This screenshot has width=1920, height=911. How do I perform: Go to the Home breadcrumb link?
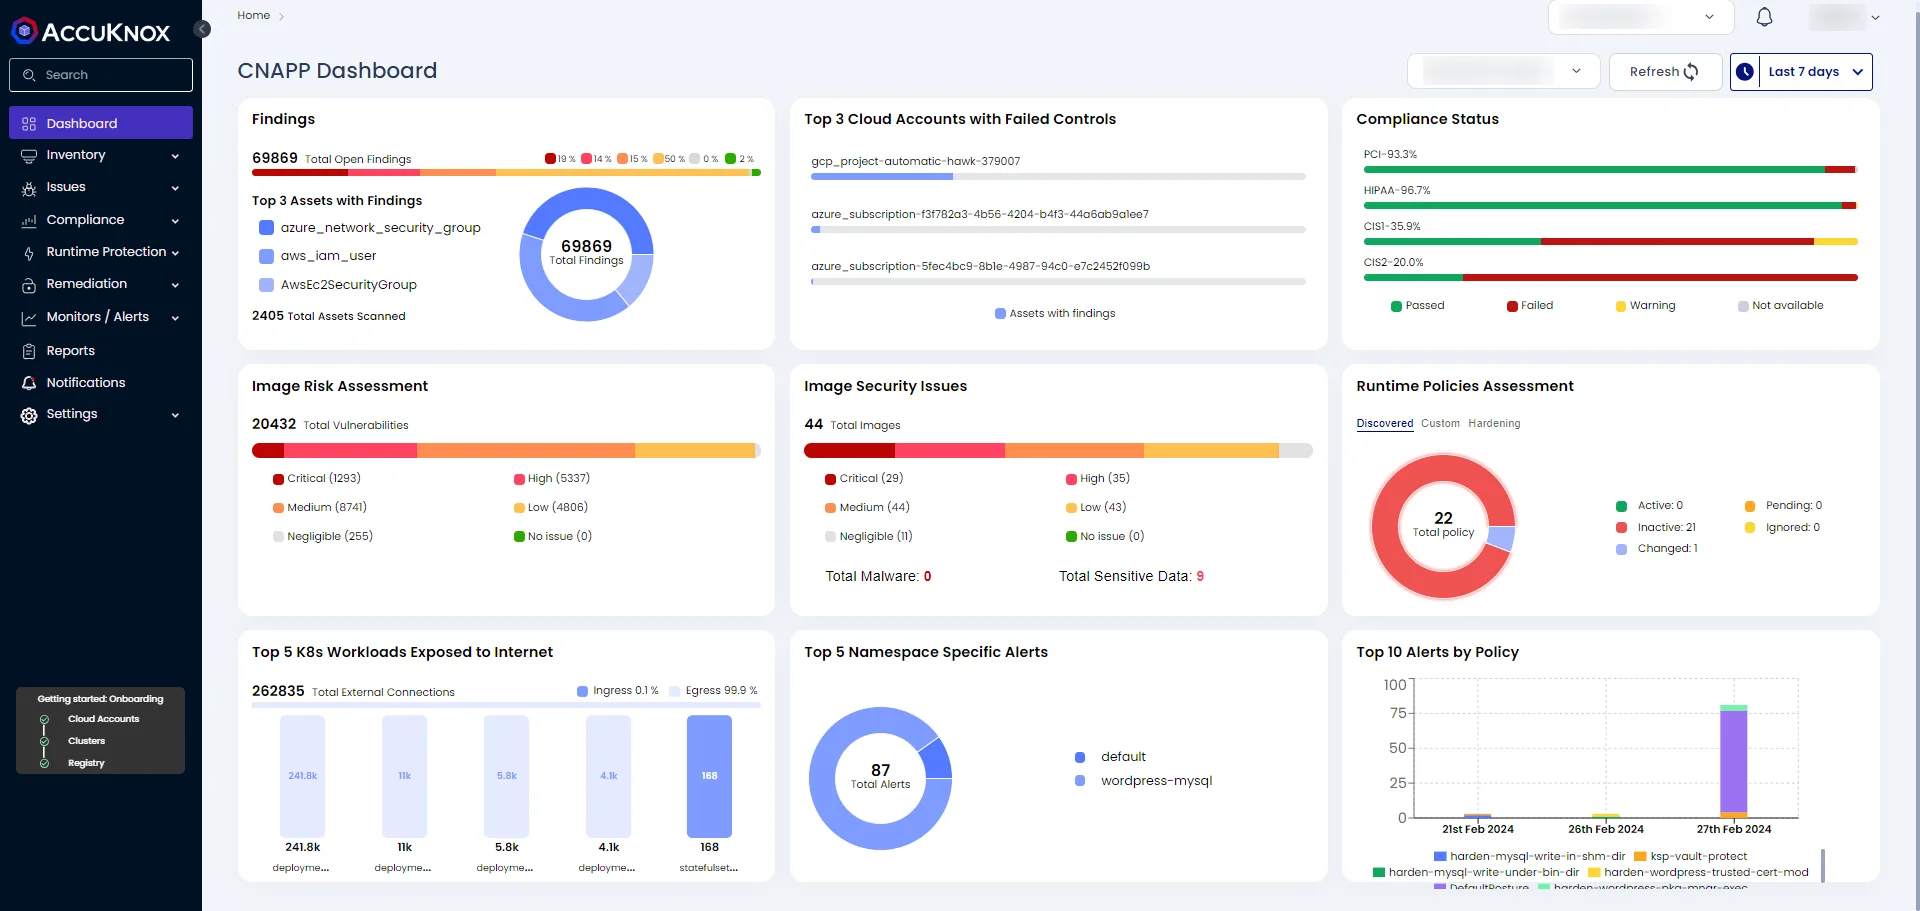tap(253, 16)
